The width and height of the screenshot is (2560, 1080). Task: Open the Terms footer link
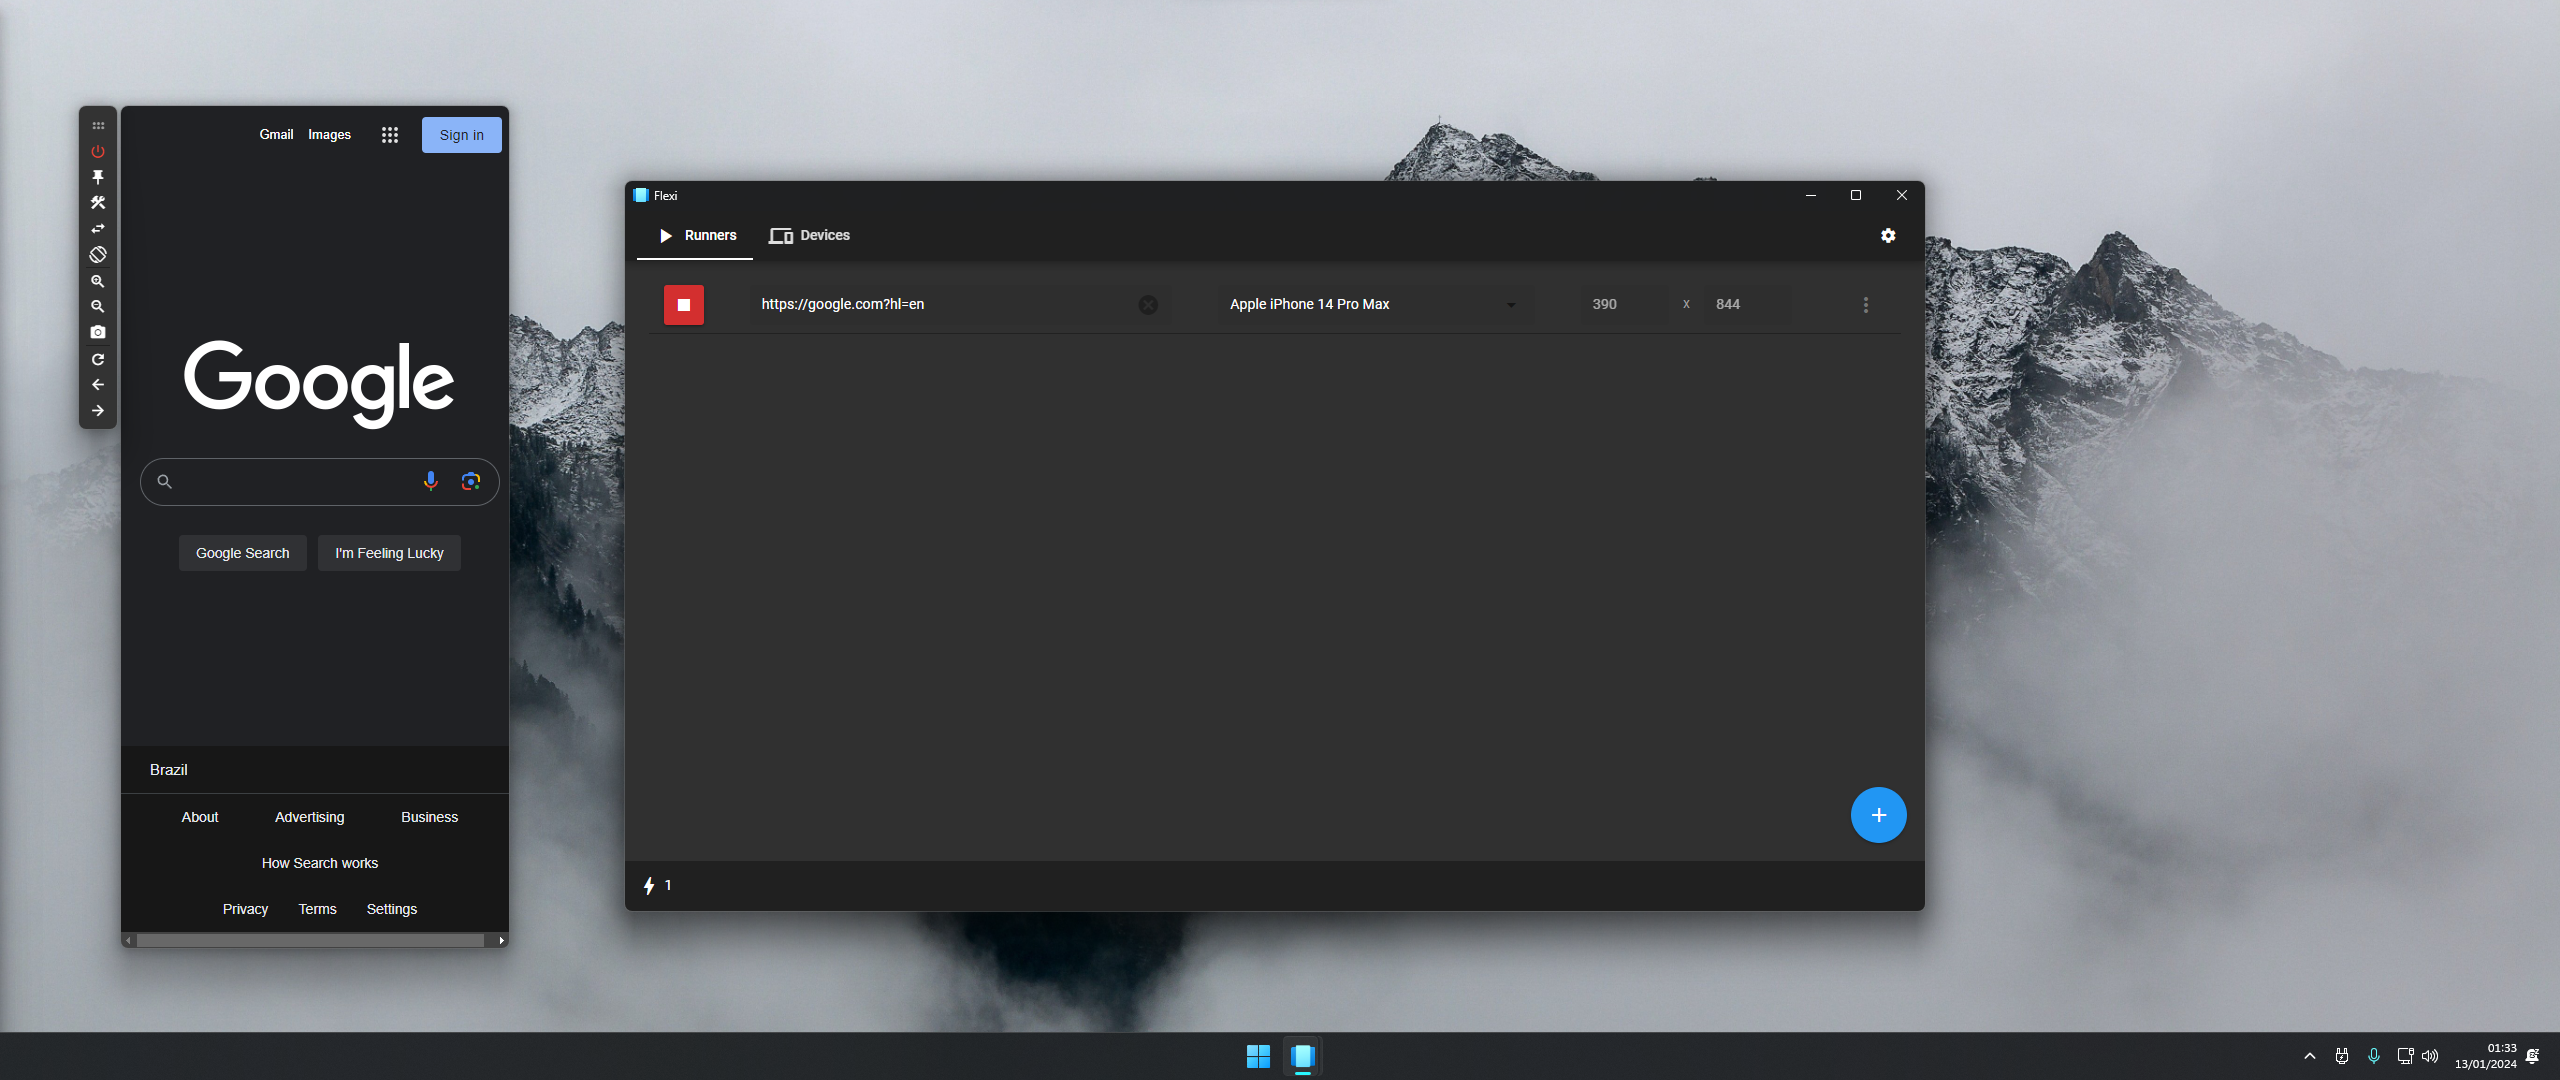pyautogui.click(x=317, y=909)
